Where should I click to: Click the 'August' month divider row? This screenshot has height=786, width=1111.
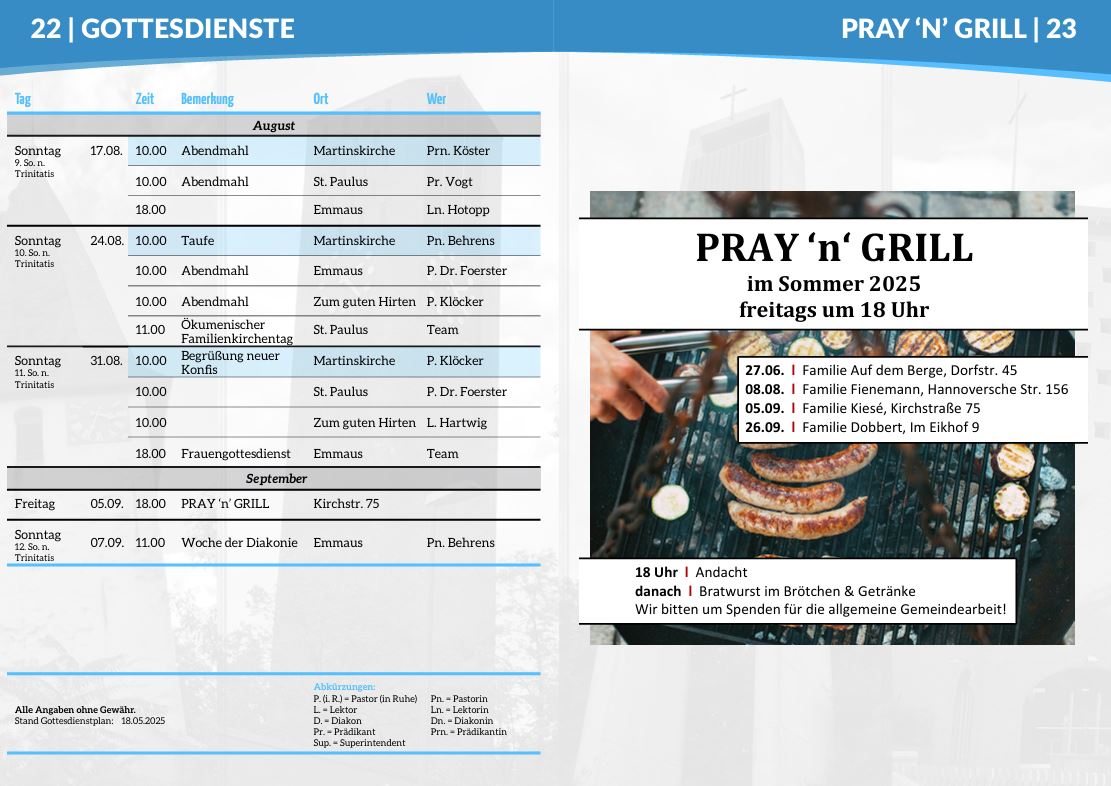click(273, 125)
